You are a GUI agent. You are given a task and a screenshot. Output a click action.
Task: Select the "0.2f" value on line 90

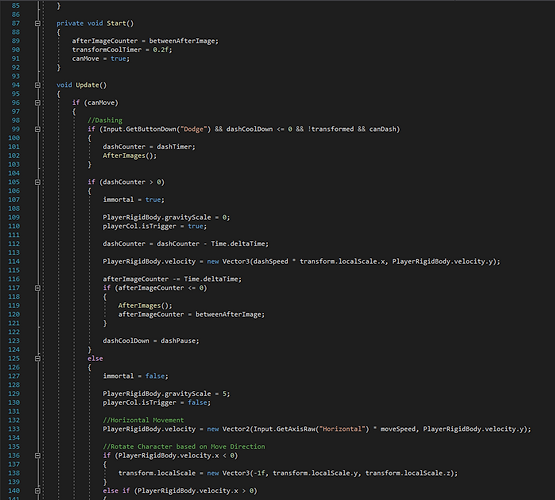tap(160, 50)
